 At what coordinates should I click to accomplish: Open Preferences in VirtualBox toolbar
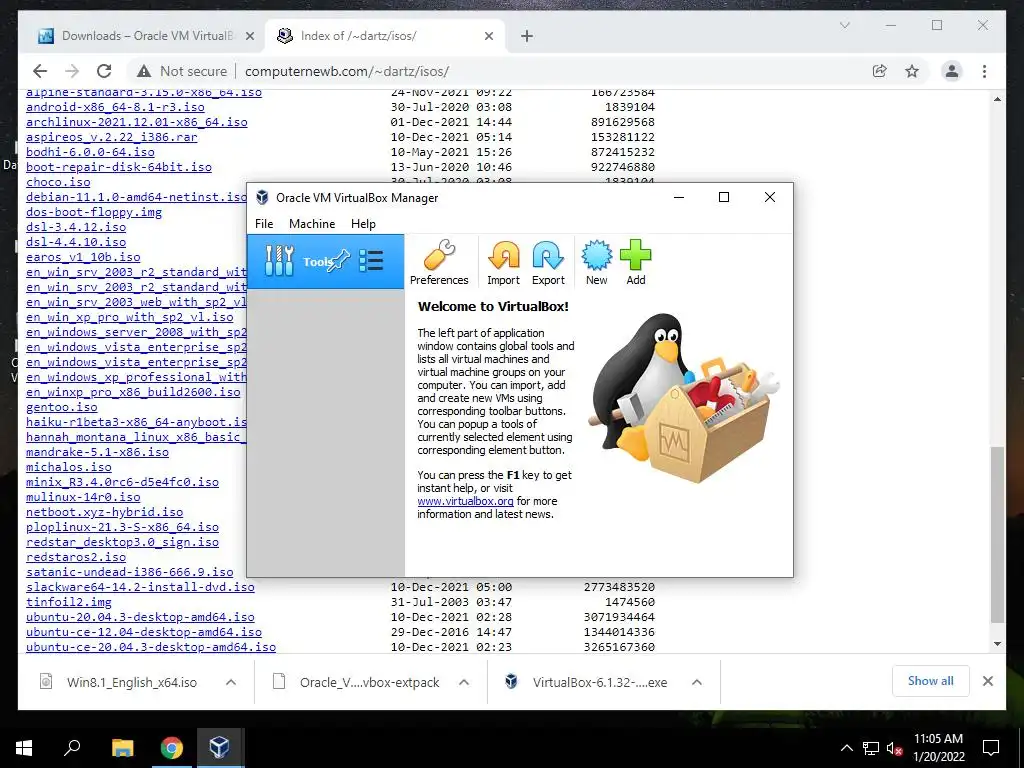tap(439, 263)
